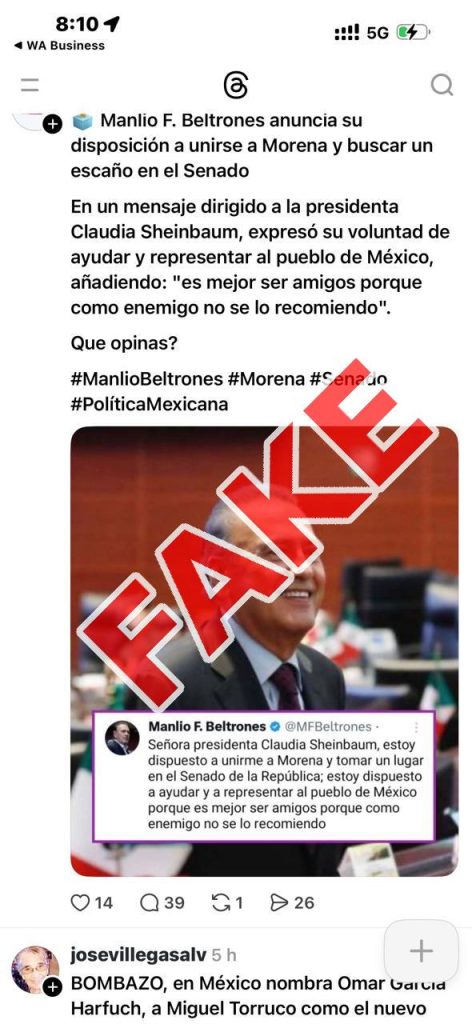The width and height of the screenshot is (472, 1024).
Task: Return to WA Business app
Action: click(x=59, y=46)
